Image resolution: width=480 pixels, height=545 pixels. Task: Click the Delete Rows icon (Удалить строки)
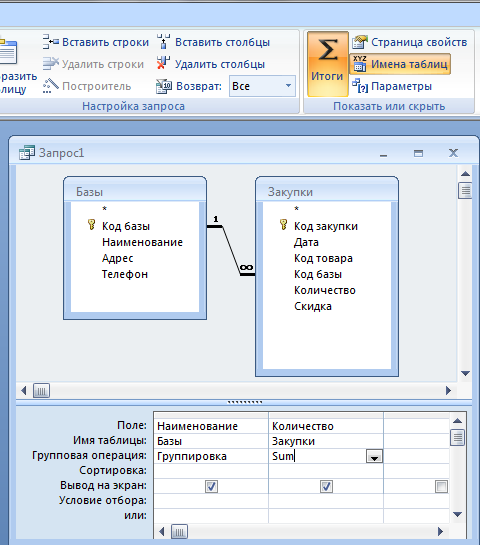51,64
